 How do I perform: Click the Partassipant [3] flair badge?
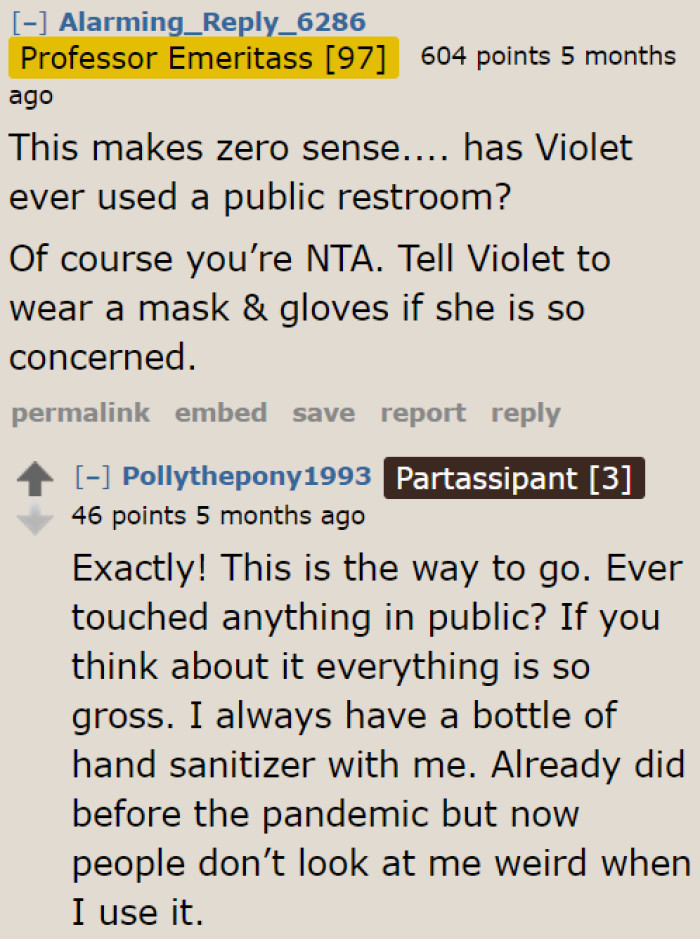tap(514, 479)
